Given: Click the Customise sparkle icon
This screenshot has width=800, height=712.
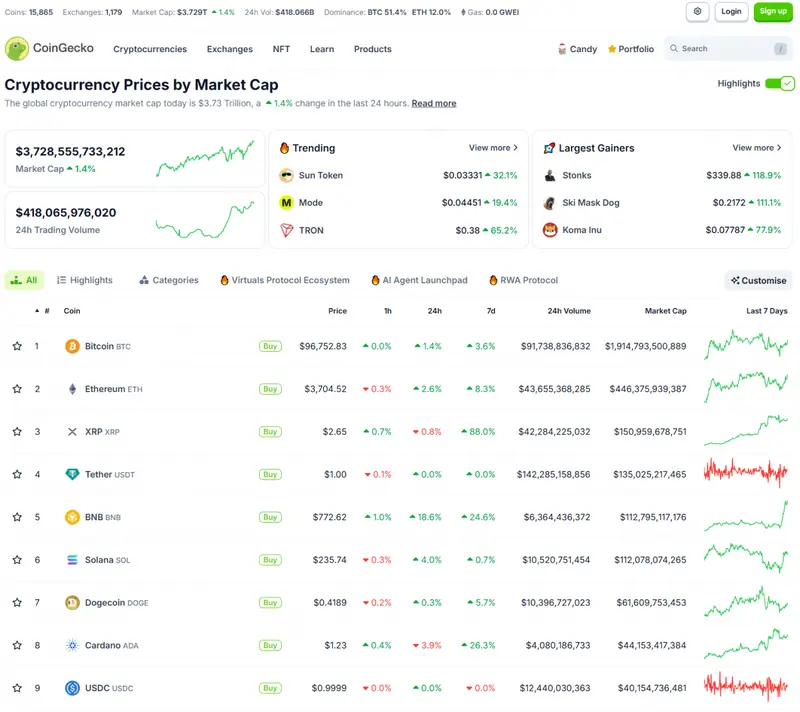Looking at the screenshot, I should click(x=735, y=281).
